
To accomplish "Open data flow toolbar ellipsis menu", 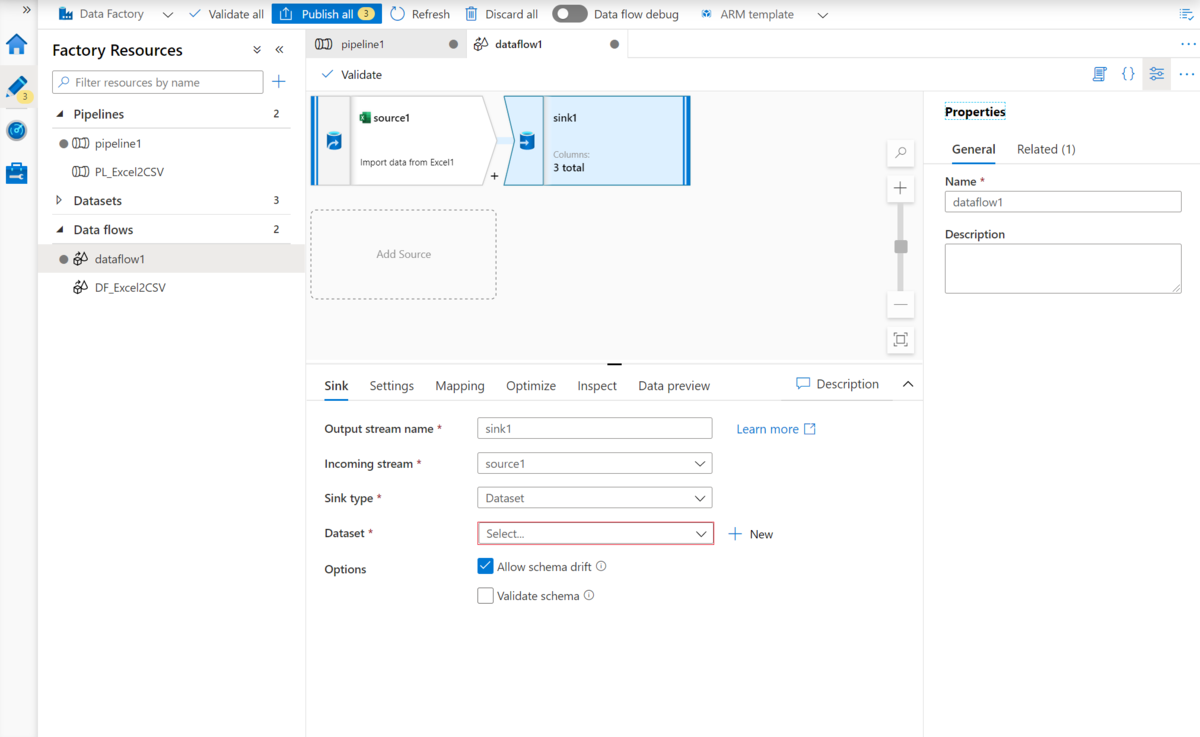I will pyautogui.click(x=1187, y=74).
